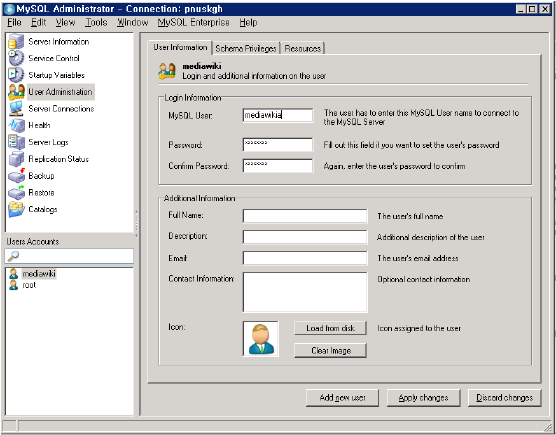Open the MySQL Enterprise menu
This screenshot has width=556, height=435.
tap(193, 22)
